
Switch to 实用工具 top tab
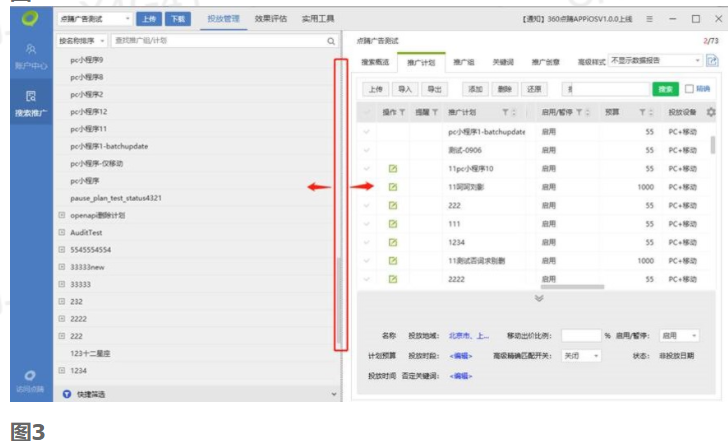[x=318, y=19]
